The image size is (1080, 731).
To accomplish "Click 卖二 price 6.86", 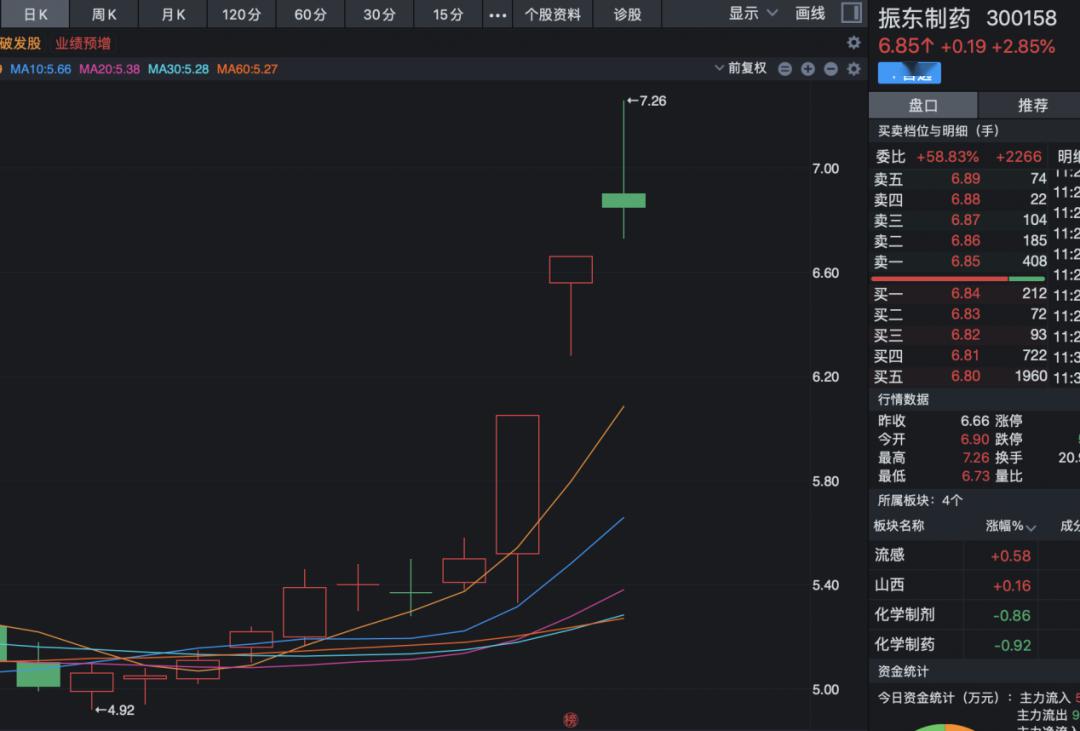I will [x=966, y=241].
